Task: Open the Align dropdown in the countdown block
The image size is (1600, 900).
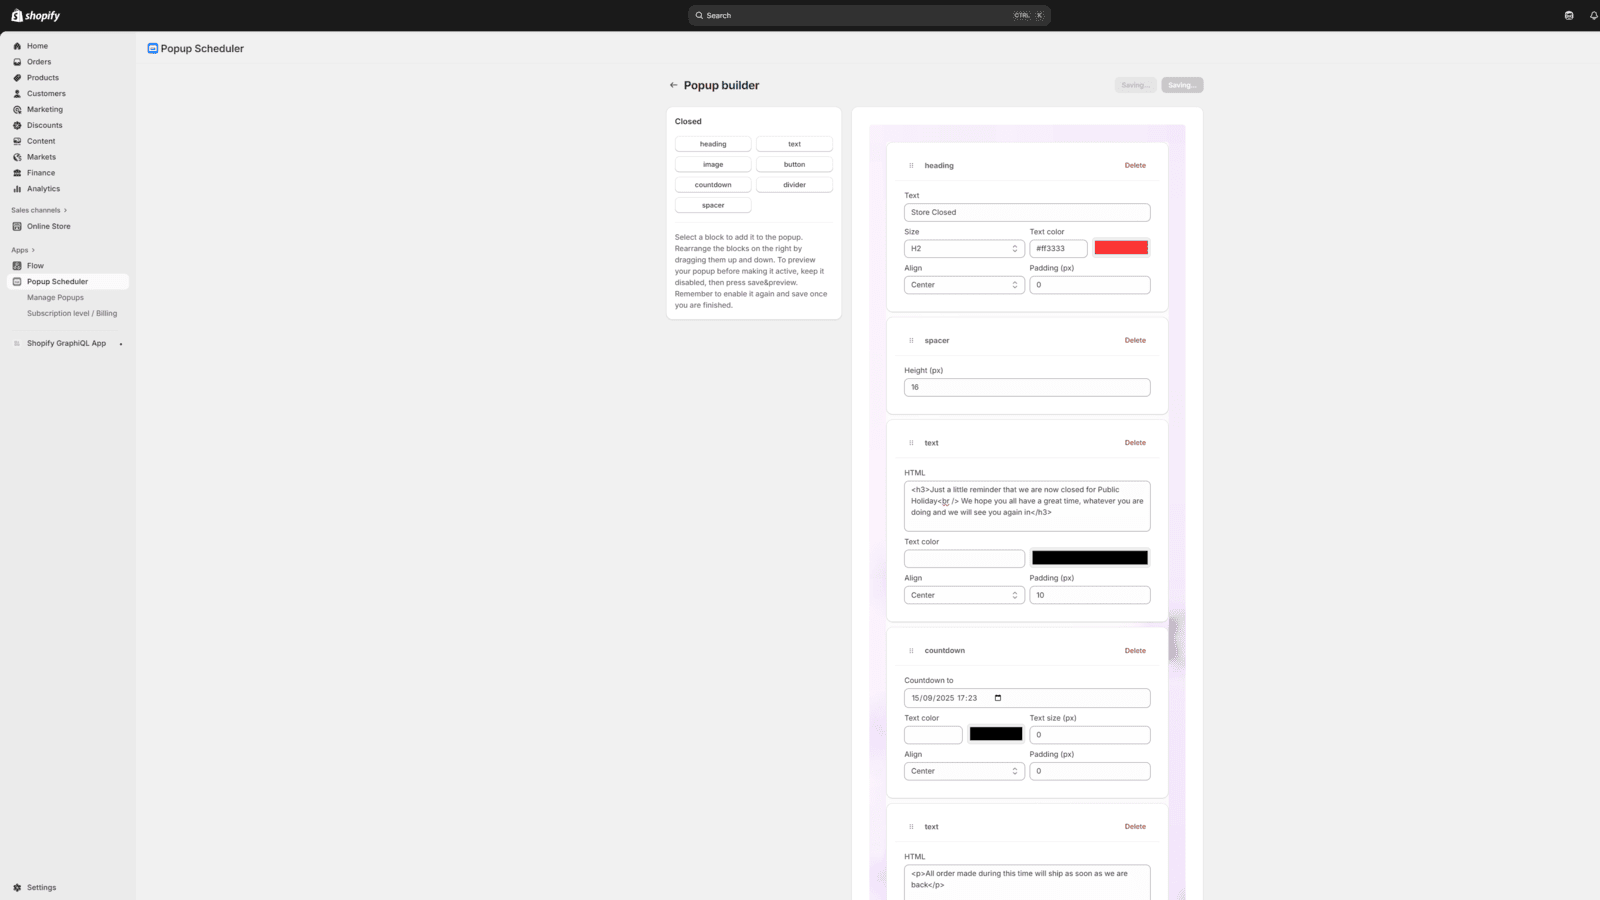Action: point(963,770)
